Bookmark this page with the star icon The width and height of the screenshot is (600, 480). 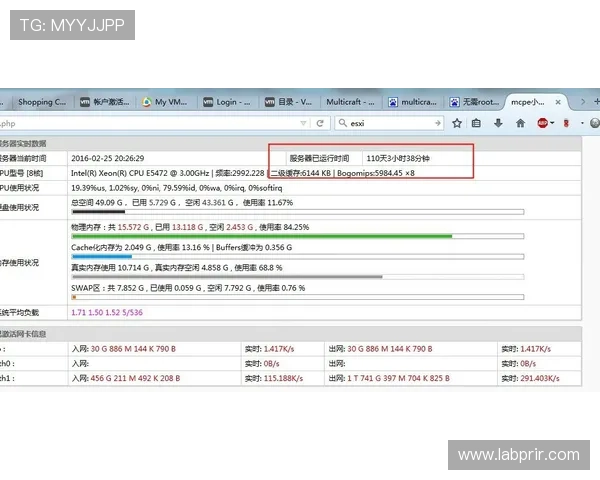(457, 123)
